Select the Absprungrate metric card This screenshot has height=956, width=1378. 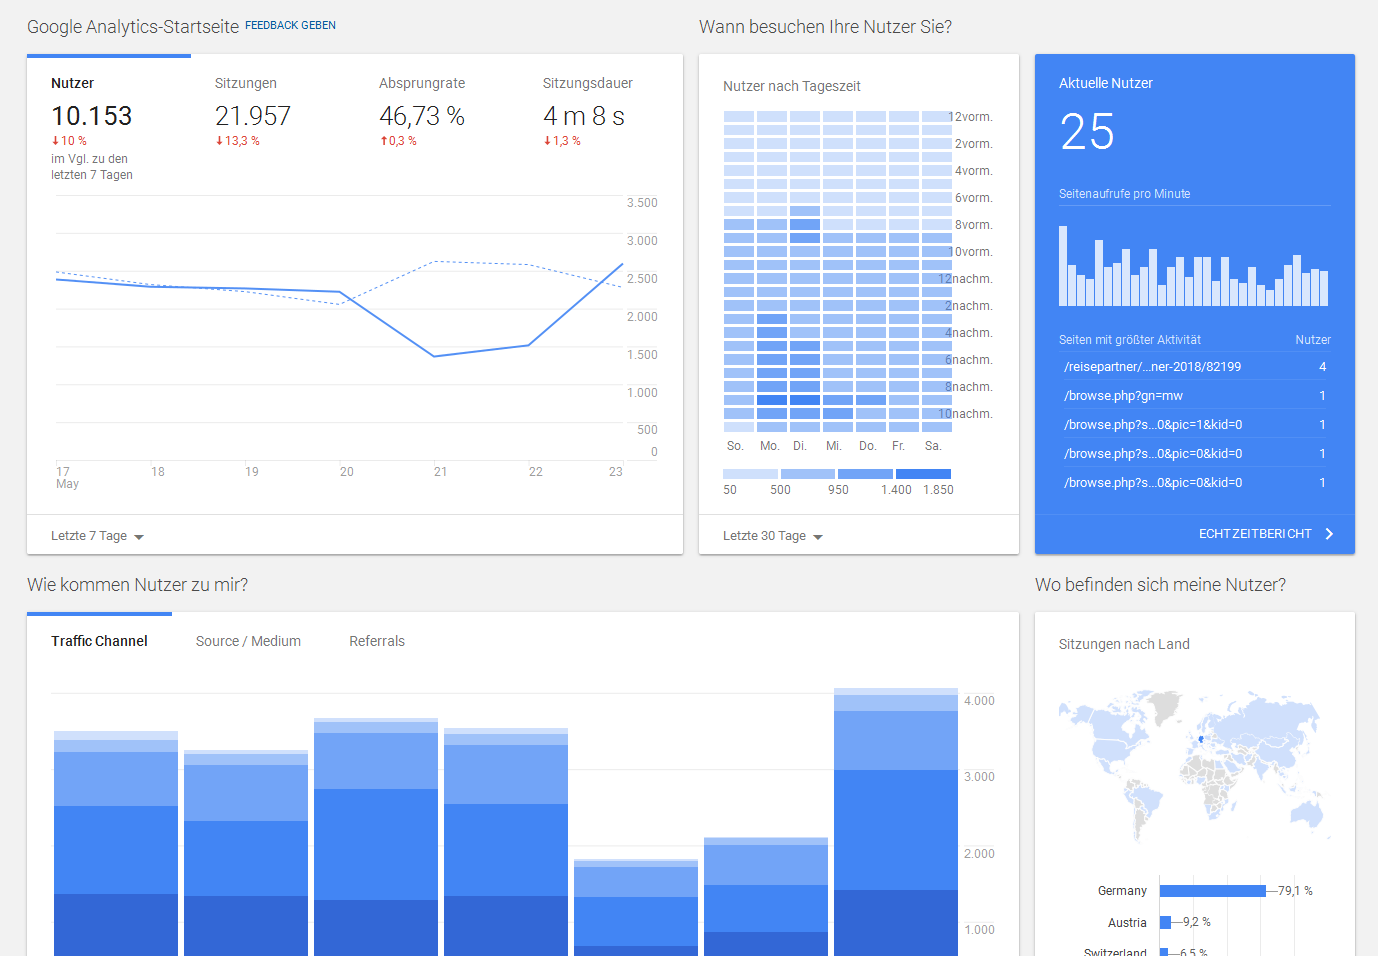pos(422,110)
